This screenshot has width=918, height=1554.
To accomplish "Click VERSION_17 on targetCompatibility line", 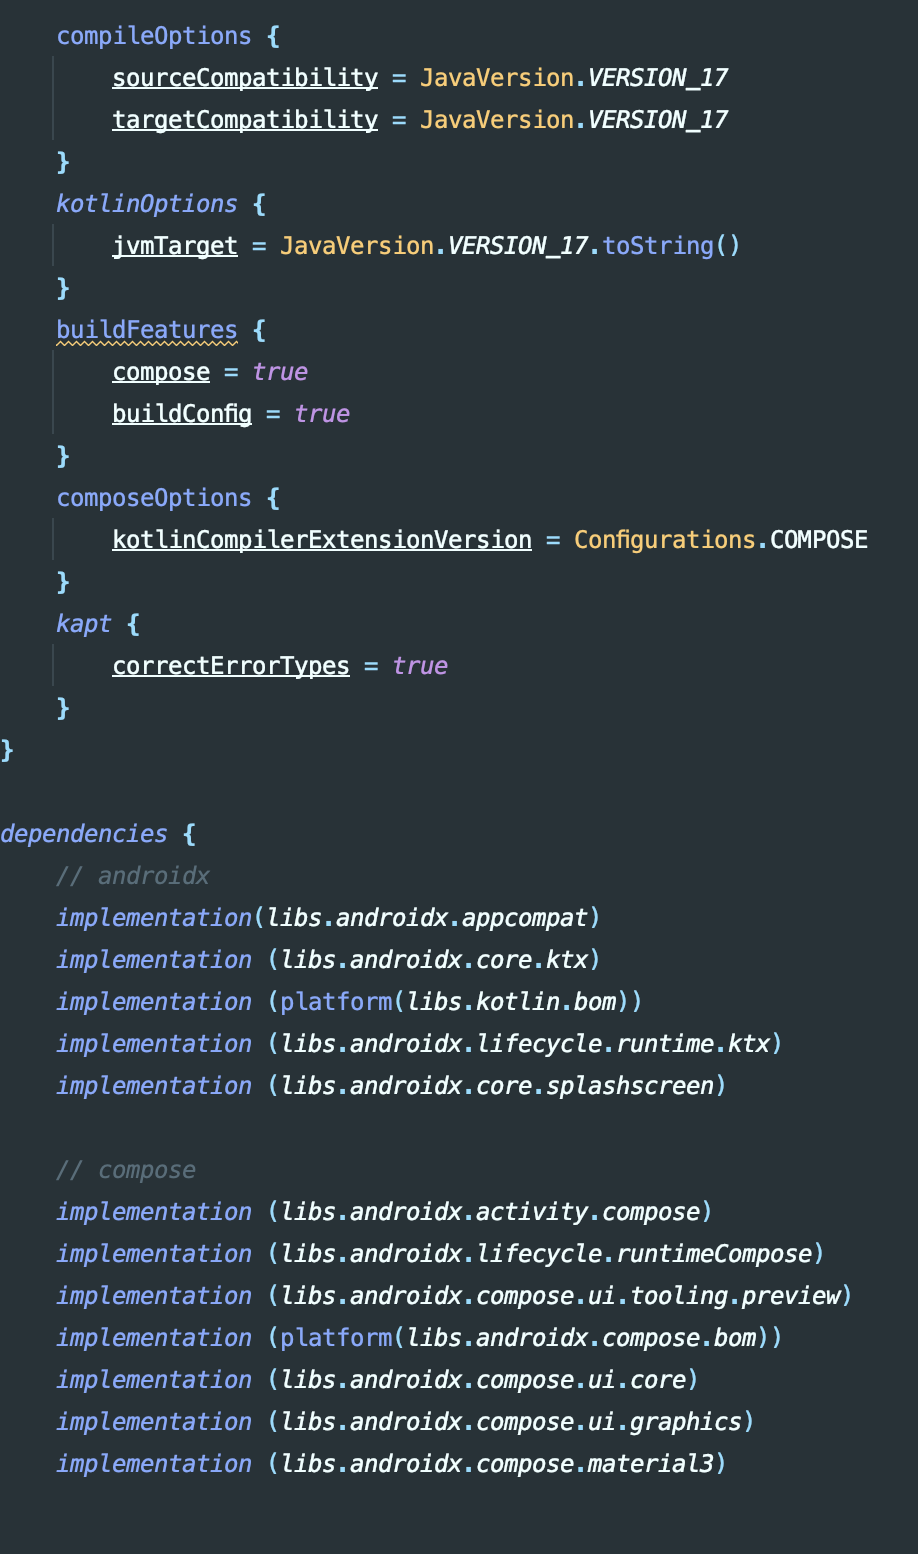I will (x=658, y=120).
